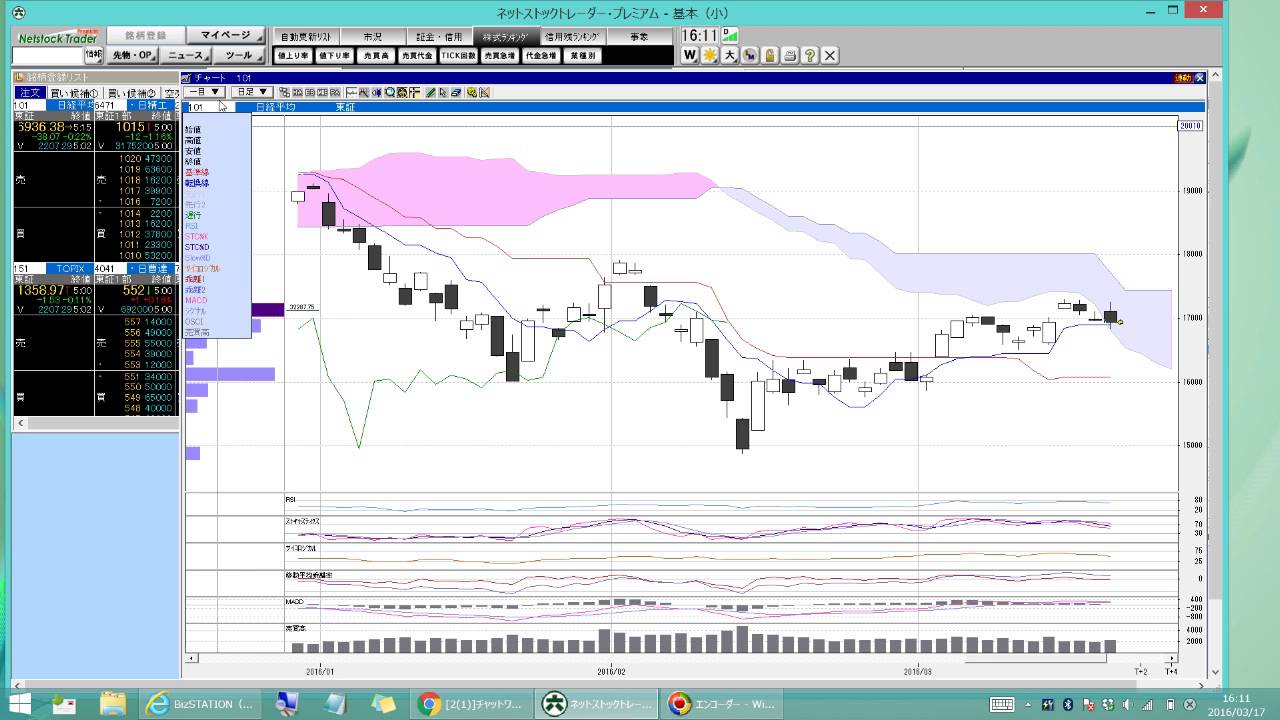Switch to the 市況 tab
The image size is (1280, 720).
pyautogui.click(x=372, y=36)
